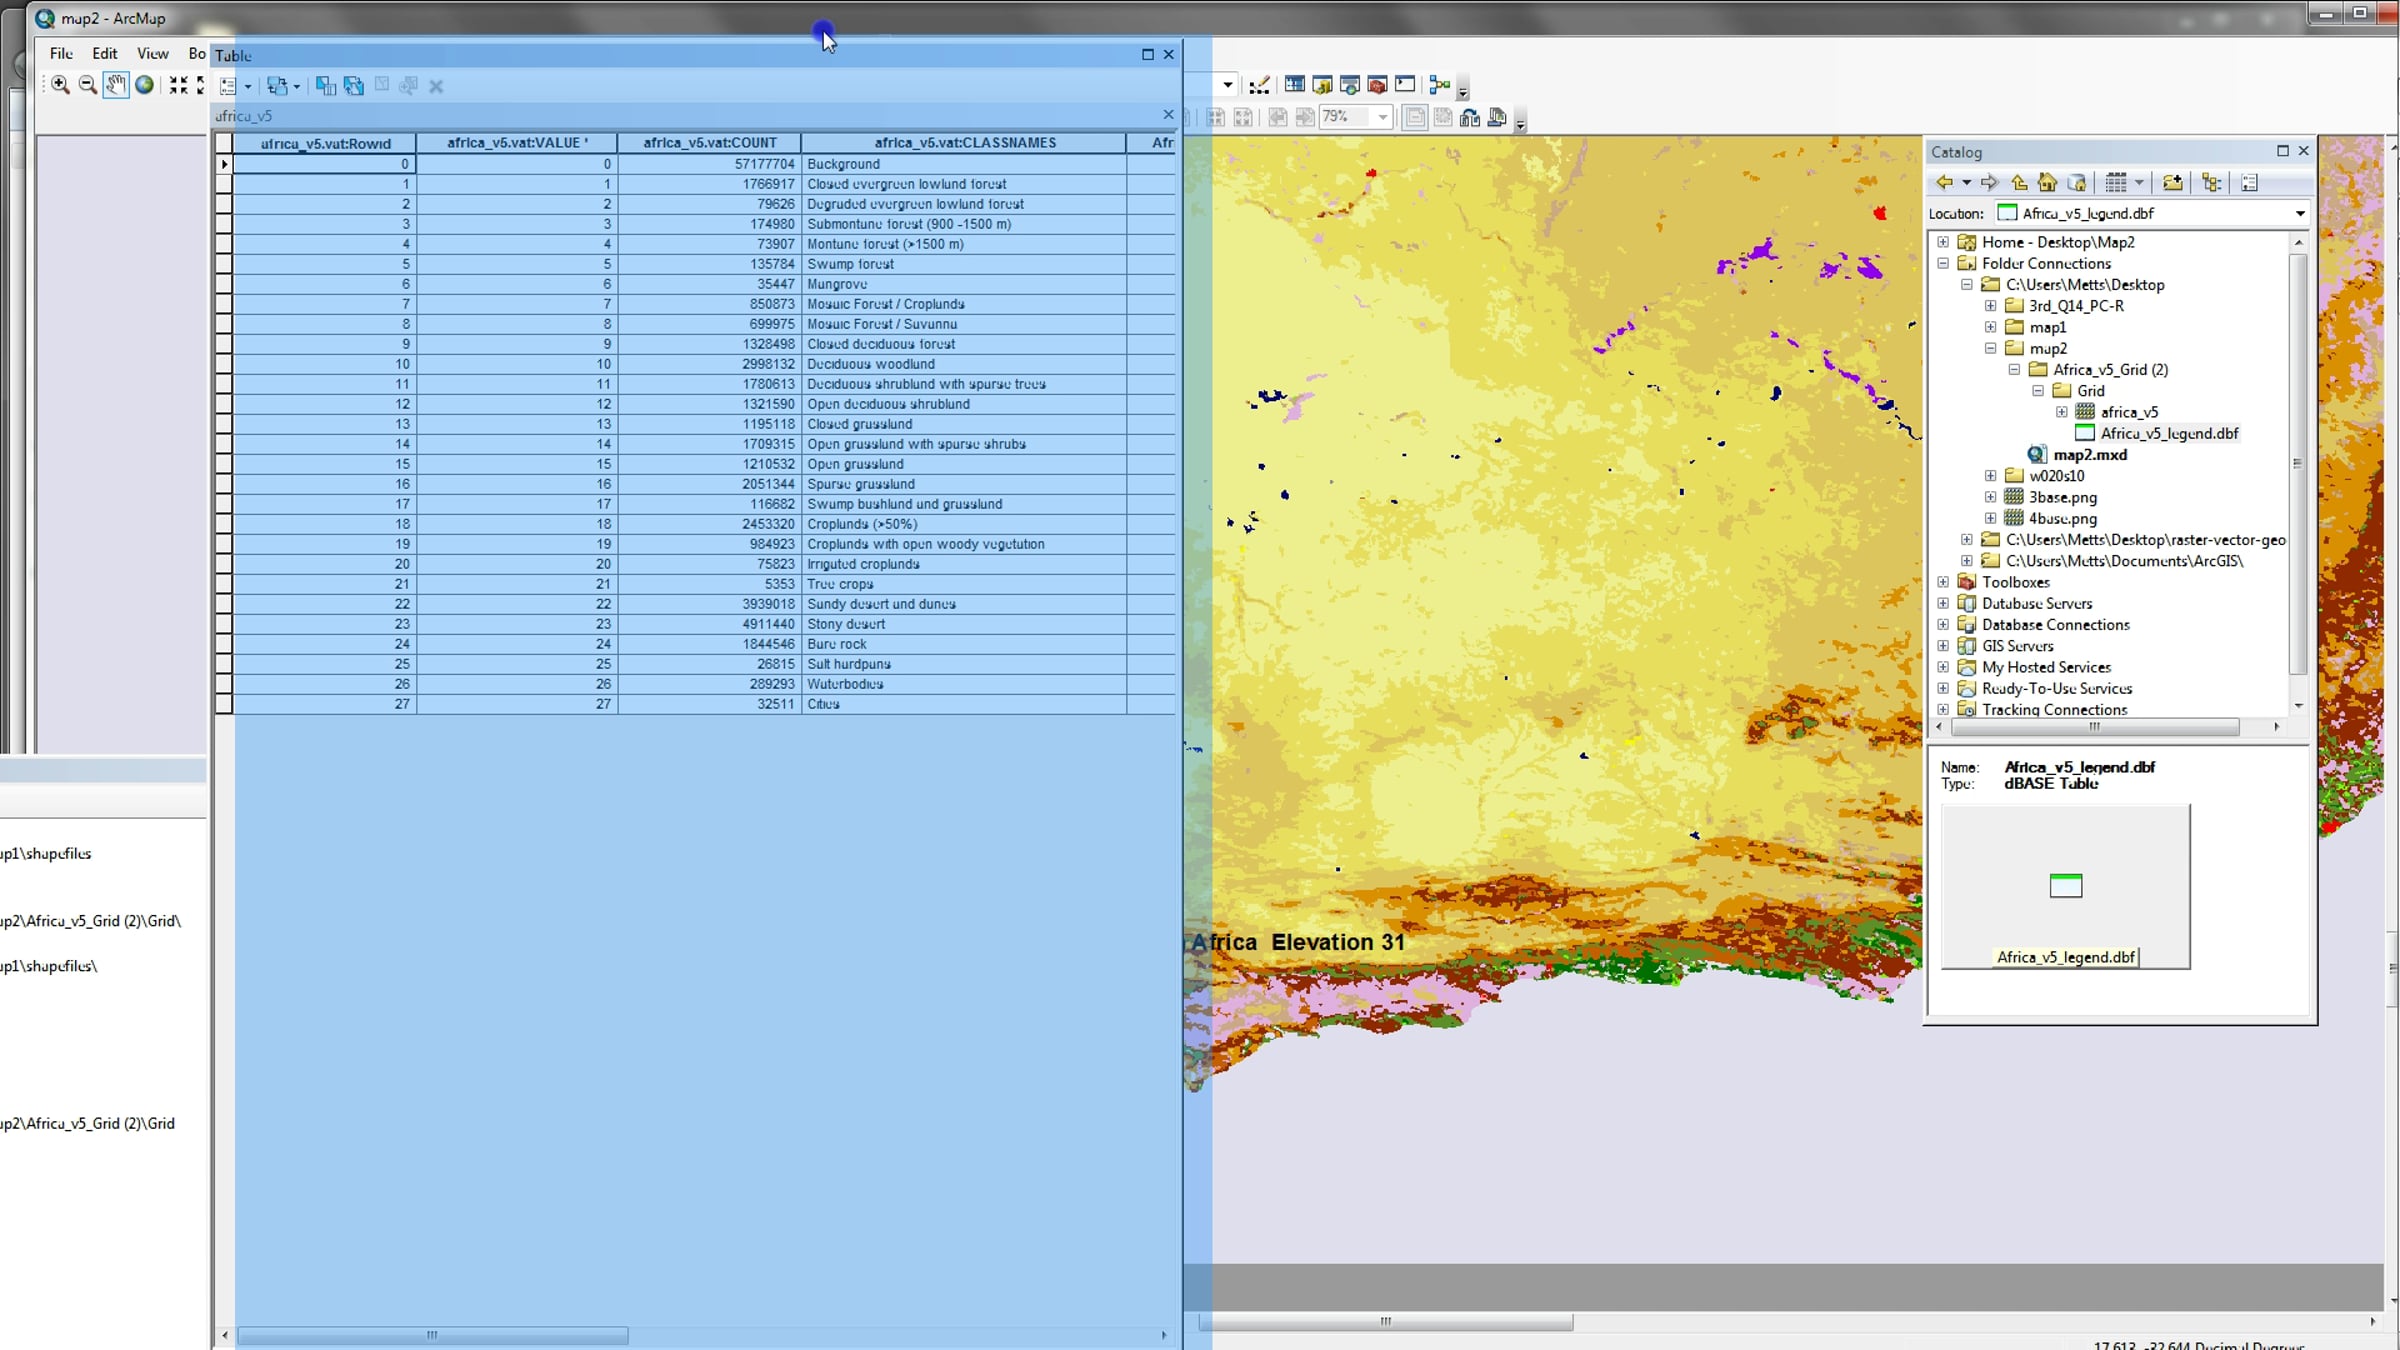Click the Catalog Home folder icon
This screenshot has width=2400, height=1350.
click(2048, 182)
